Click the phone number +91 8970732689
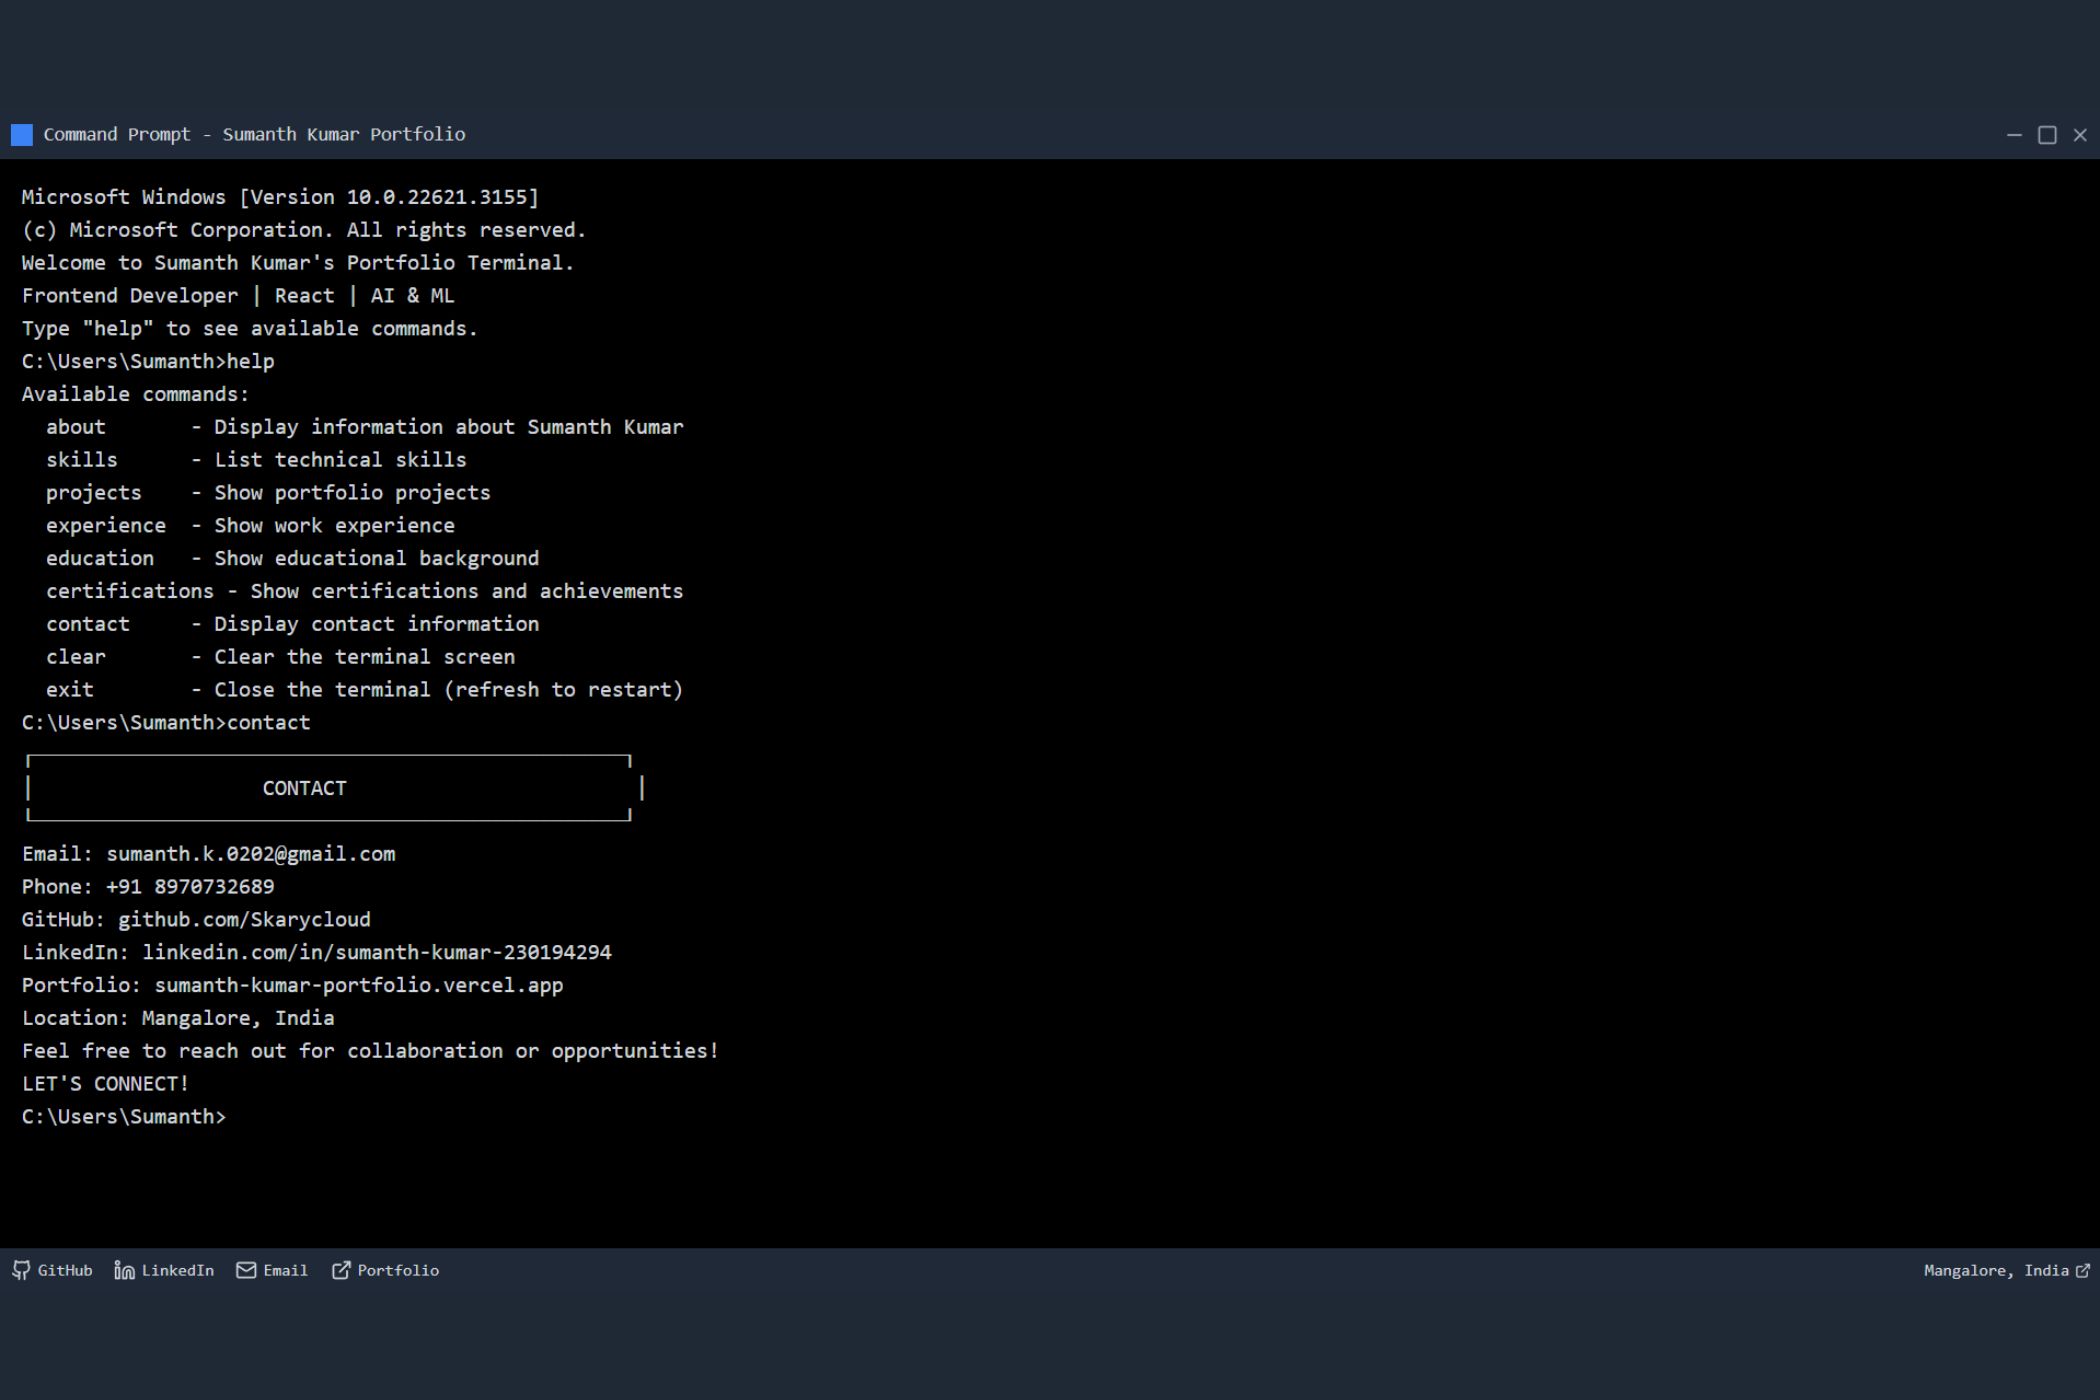This screenshot has width=2100, height=1400. 190,887
